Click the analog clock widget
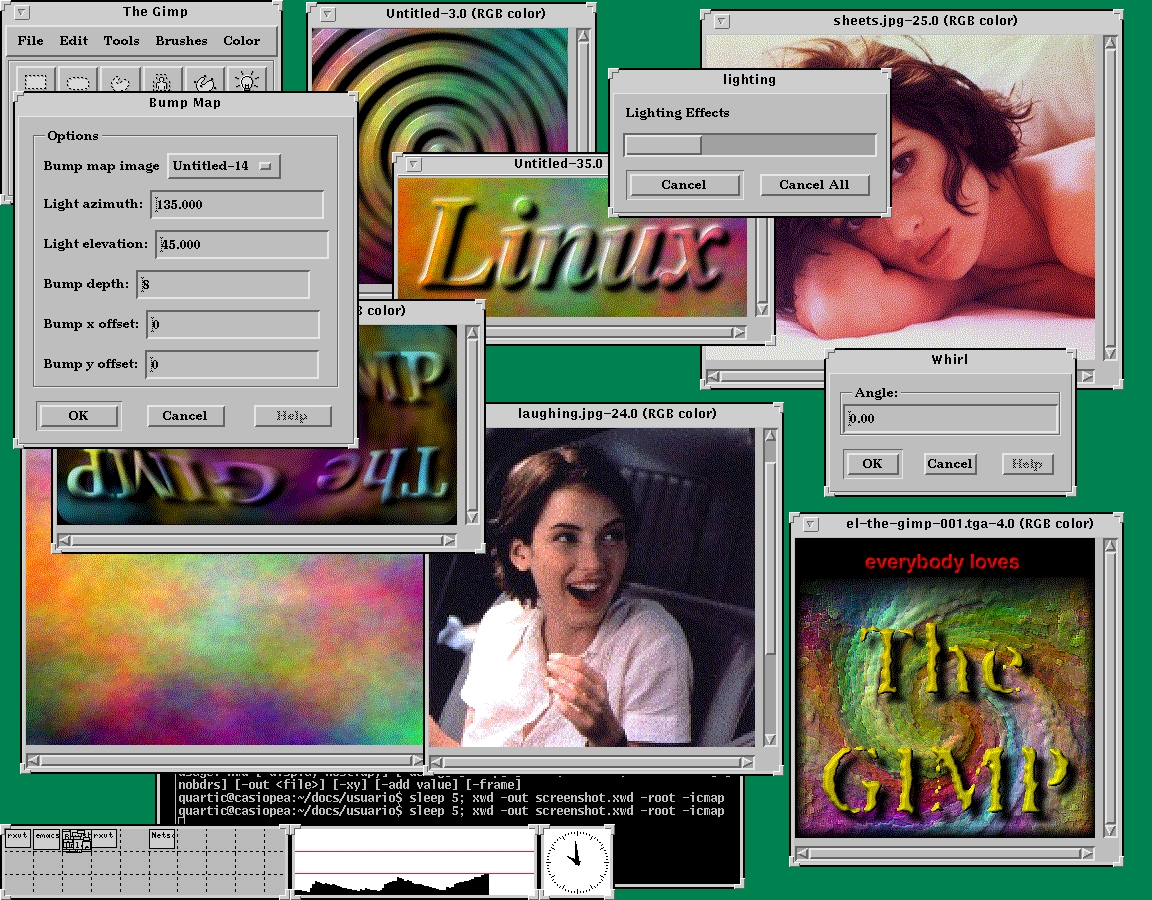The image size is (1152, 900). click(x=577, y=861)
